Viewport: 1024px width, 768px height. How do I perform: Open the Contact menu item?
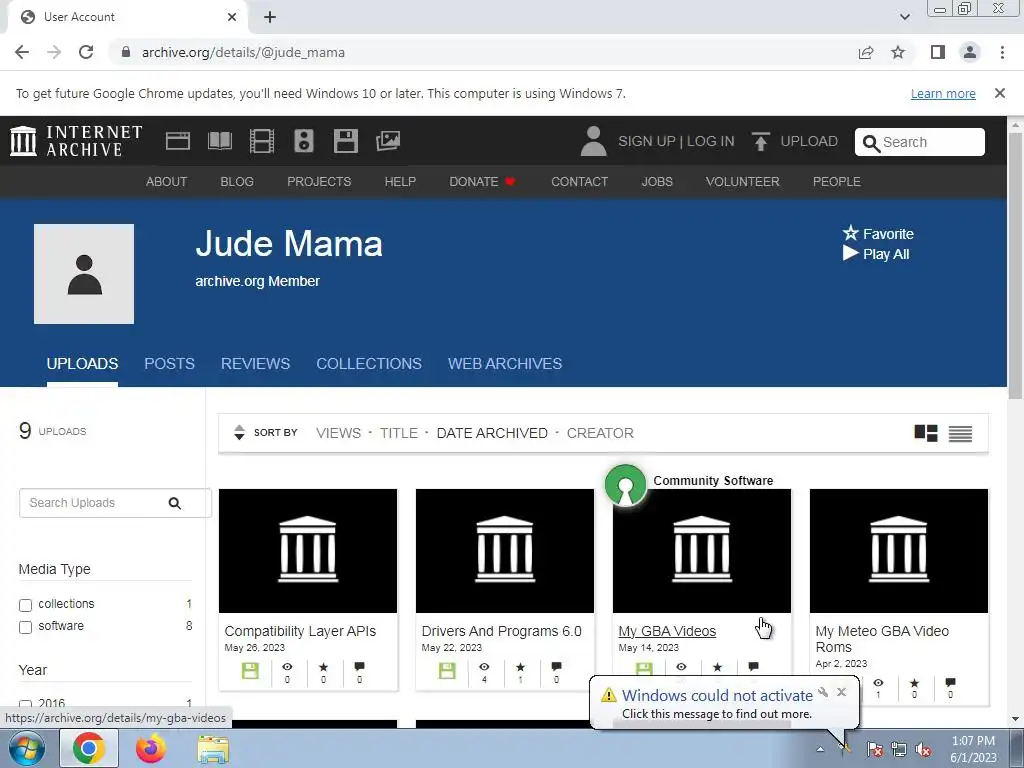click(579, 182)
